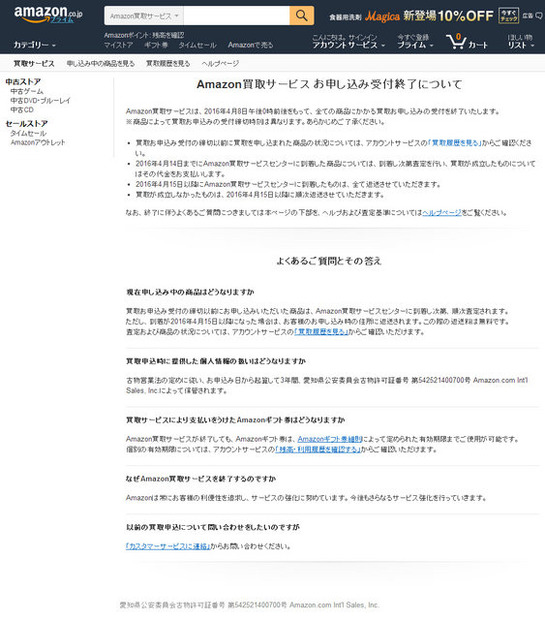Open Amazonアウトレット in the sidebar

tap(38, 142)
